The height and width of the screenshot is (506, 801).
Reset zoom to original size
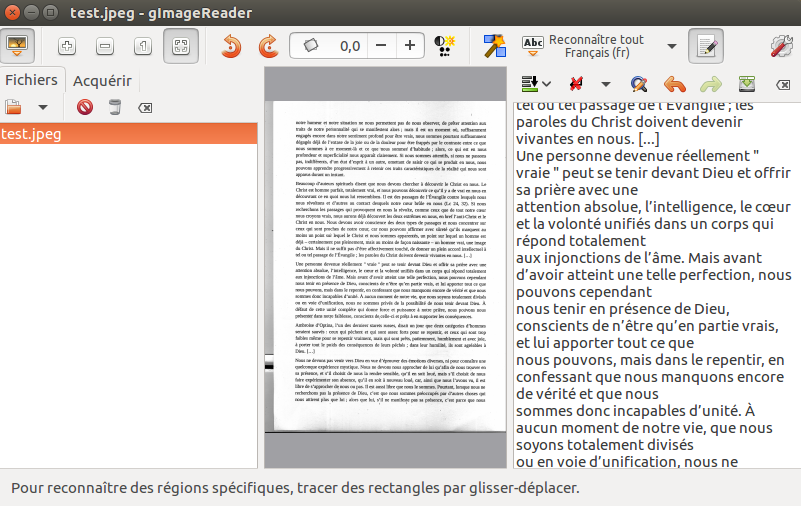[142, 46]
